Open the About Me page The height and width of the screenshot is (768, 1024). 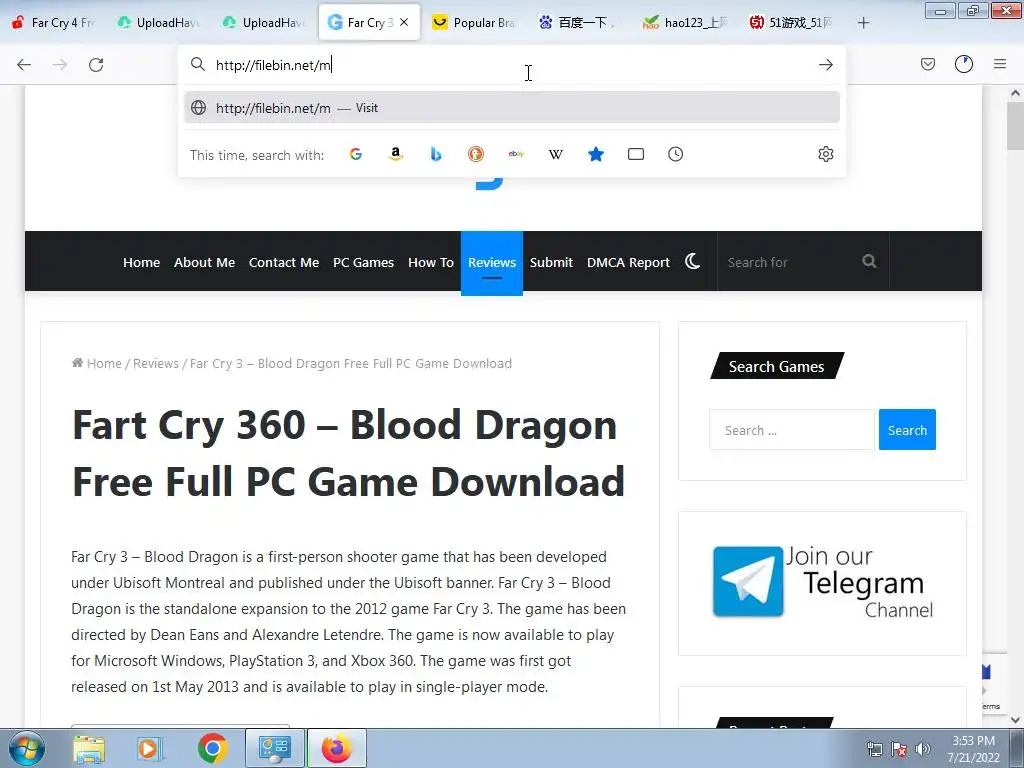pyautogui.click(x=204, y=263)
